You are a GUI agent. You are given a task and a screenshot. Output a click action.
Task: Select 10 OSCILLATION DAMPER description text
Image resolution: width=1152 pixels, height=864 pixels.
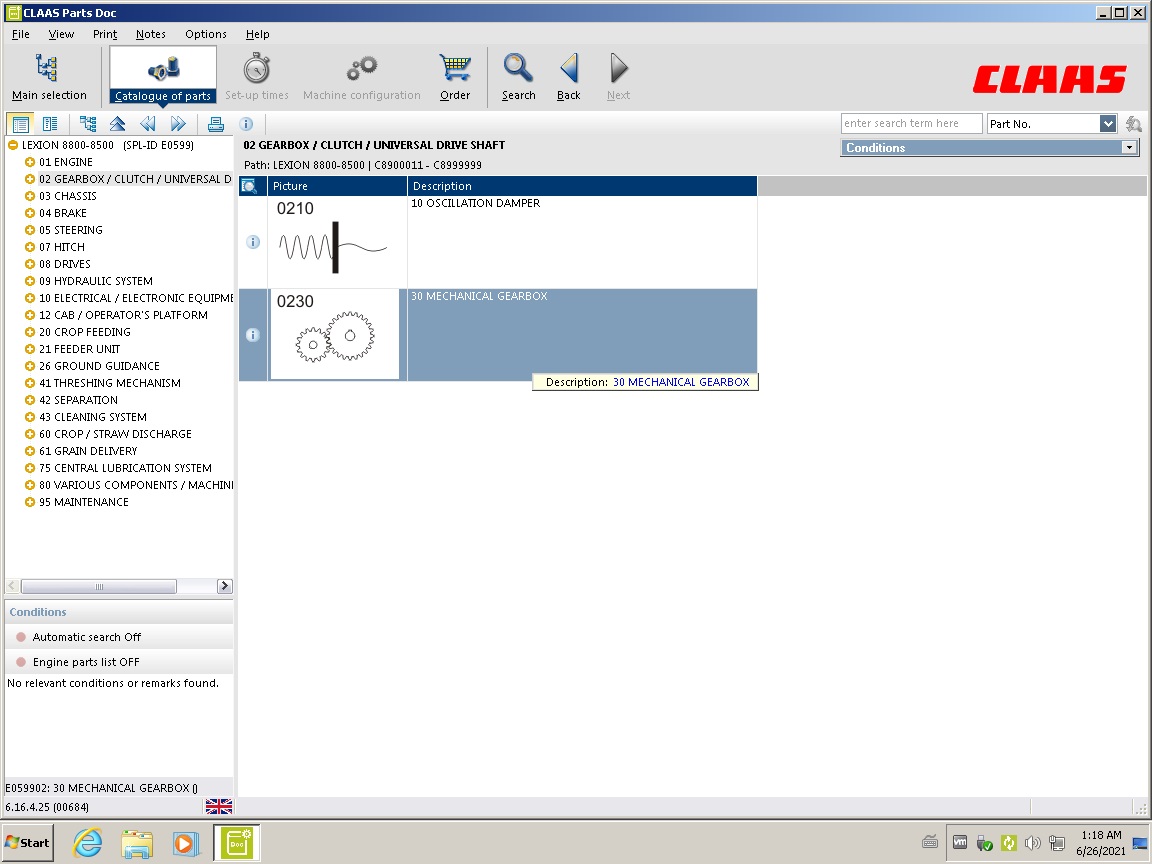[475, 204]
